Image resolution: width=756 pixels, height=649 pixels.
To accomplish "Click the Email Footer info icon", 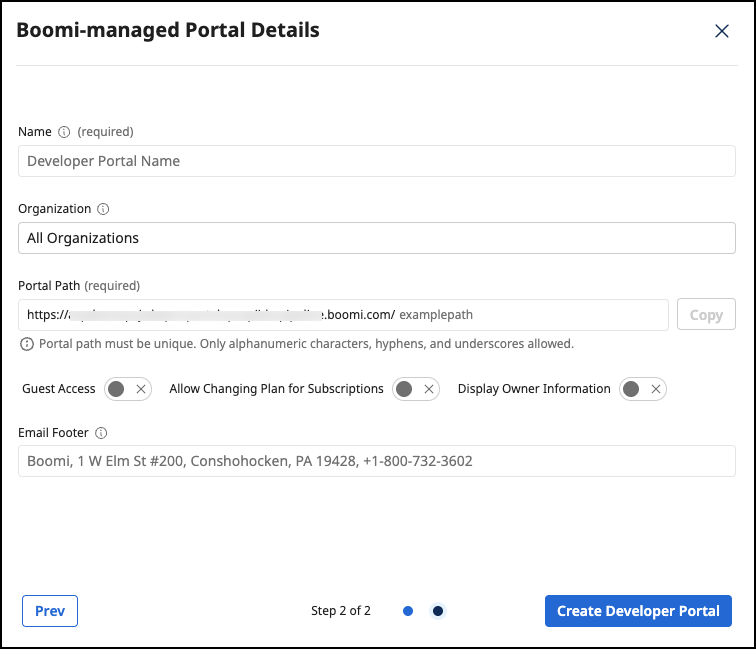I will (101, 434).
